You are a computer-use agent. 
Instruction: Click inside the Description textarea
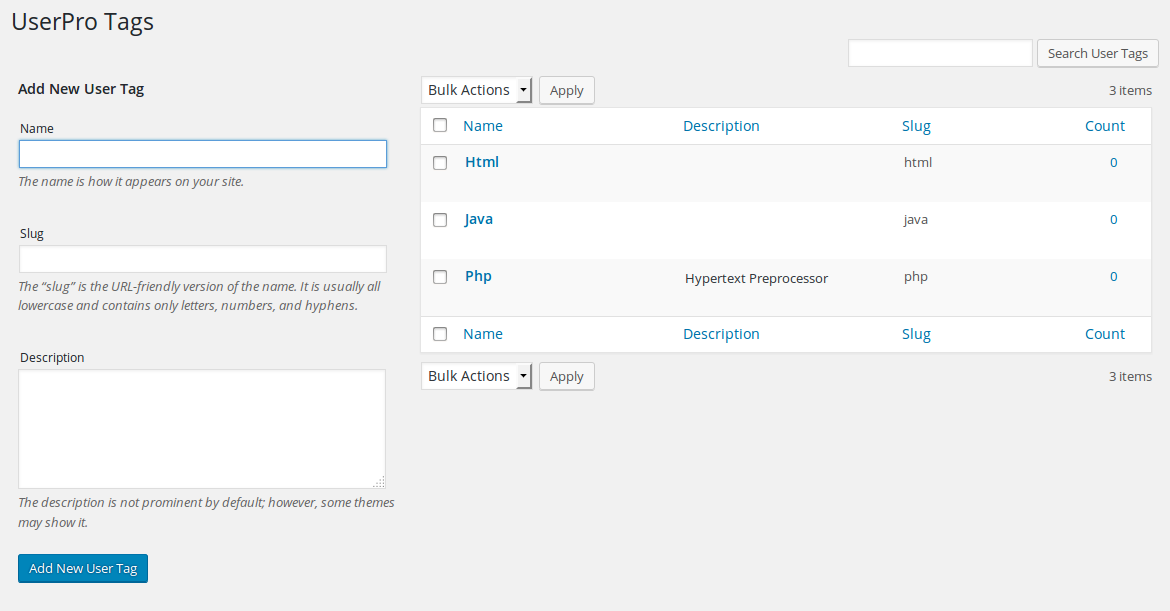pos(202,429)
